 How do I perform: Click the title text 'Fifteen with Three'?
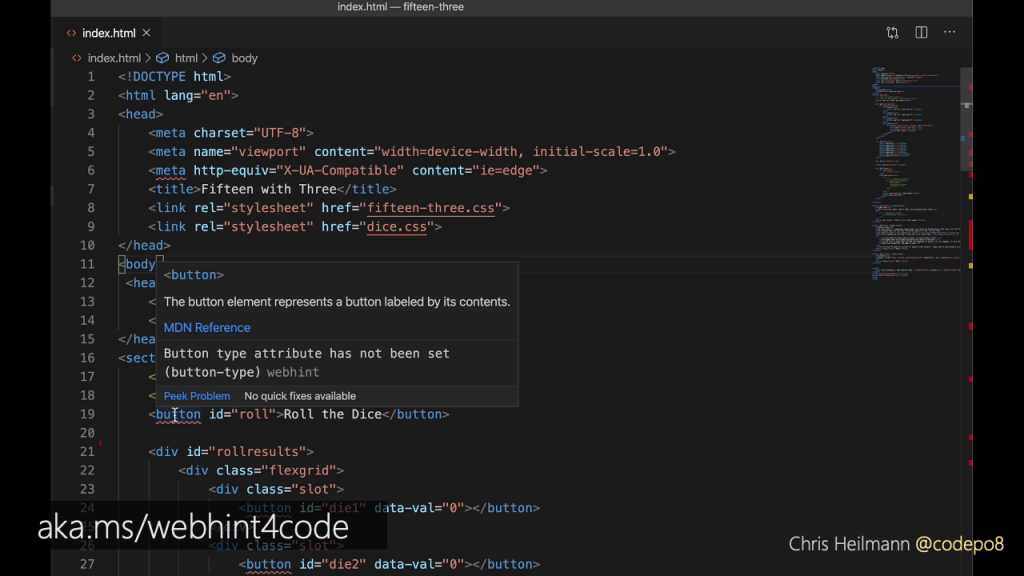pos(268,189)
